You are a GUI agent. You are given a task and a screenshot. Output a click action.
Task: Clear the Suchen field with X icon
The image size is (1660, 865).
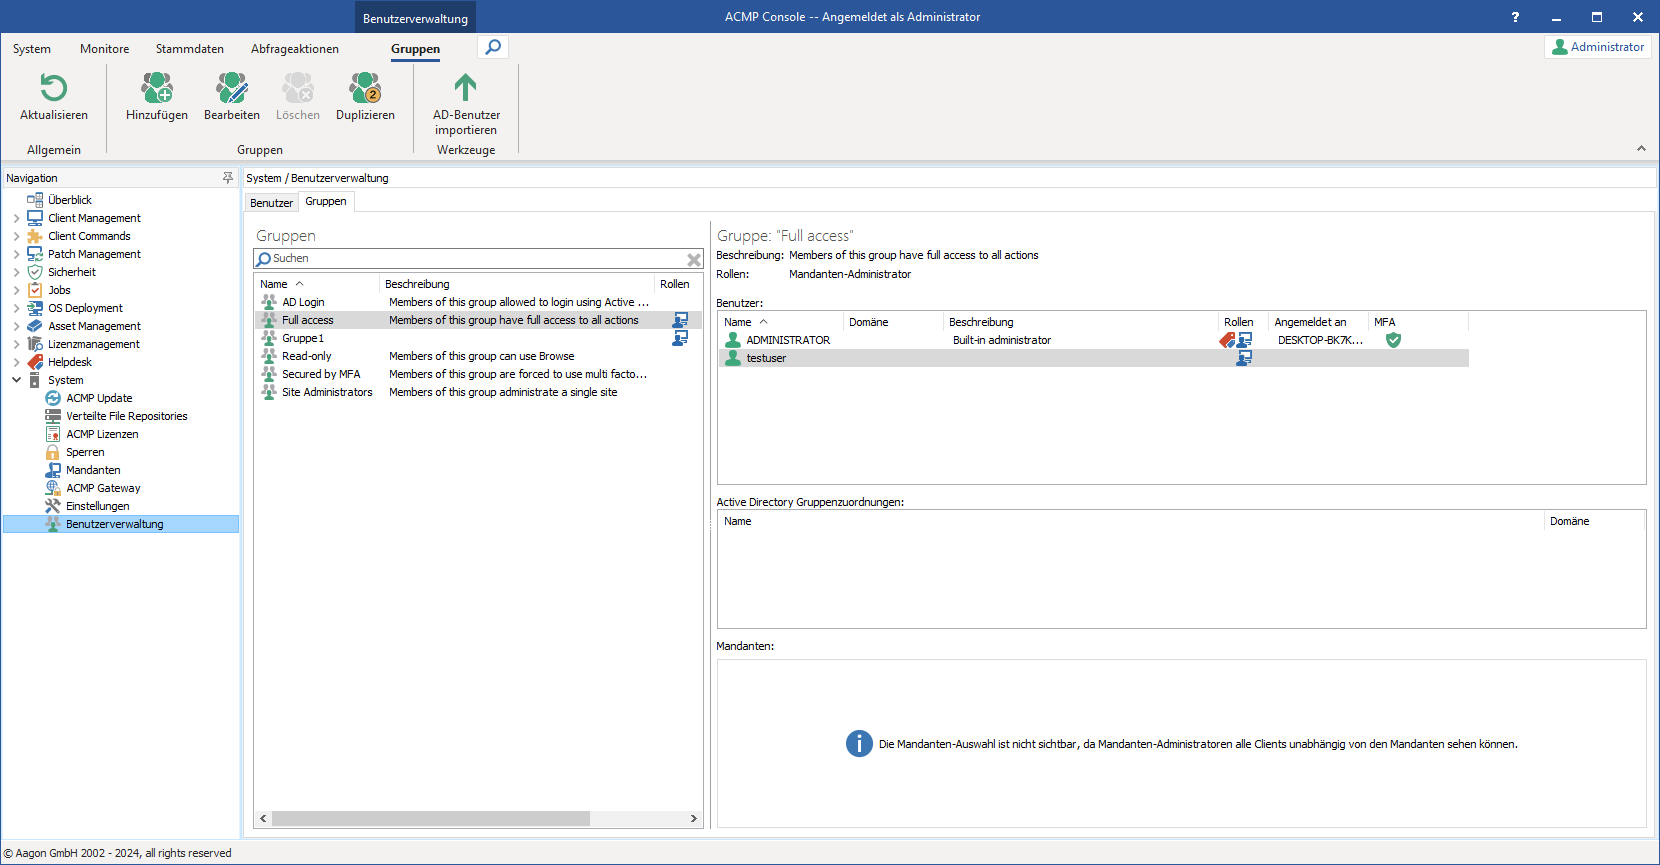(694, 259)
